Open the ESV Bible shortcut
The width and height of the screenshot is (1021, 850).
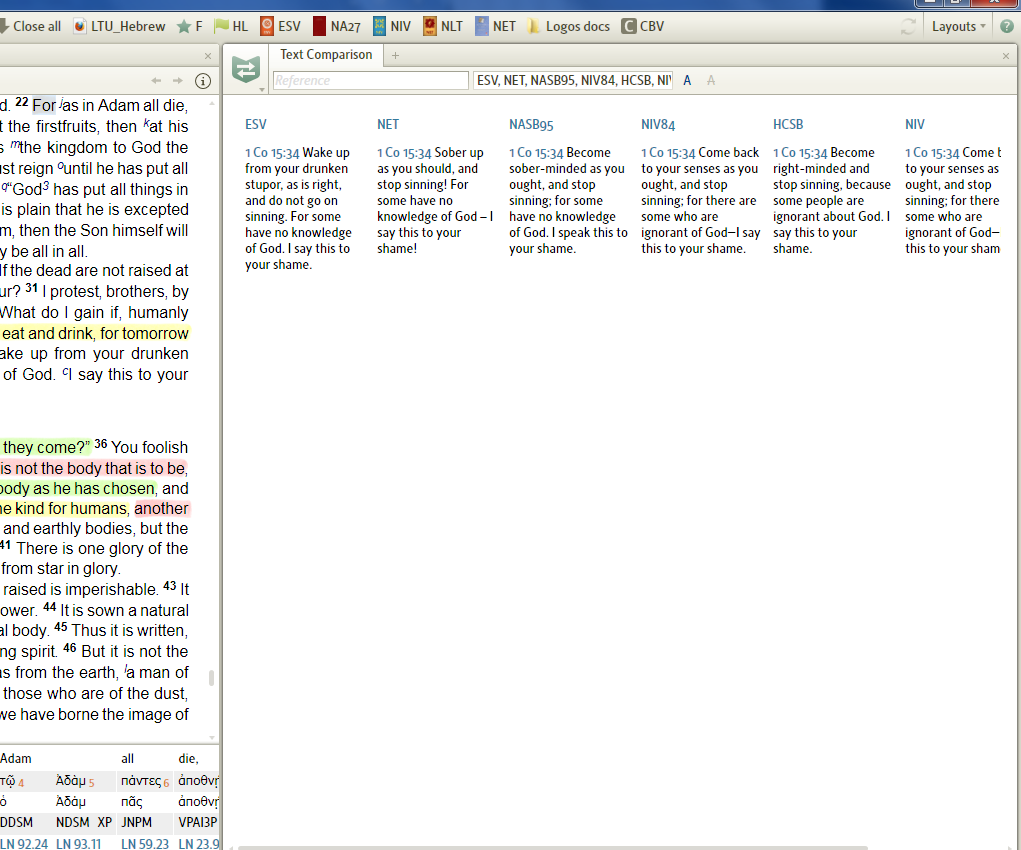click(x=281, y=27)
